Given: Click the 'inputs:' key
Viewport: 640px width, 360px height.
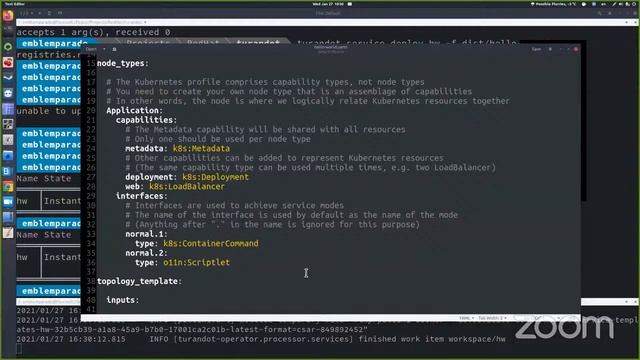Looking at the screenshot, I should pos(122,300).
